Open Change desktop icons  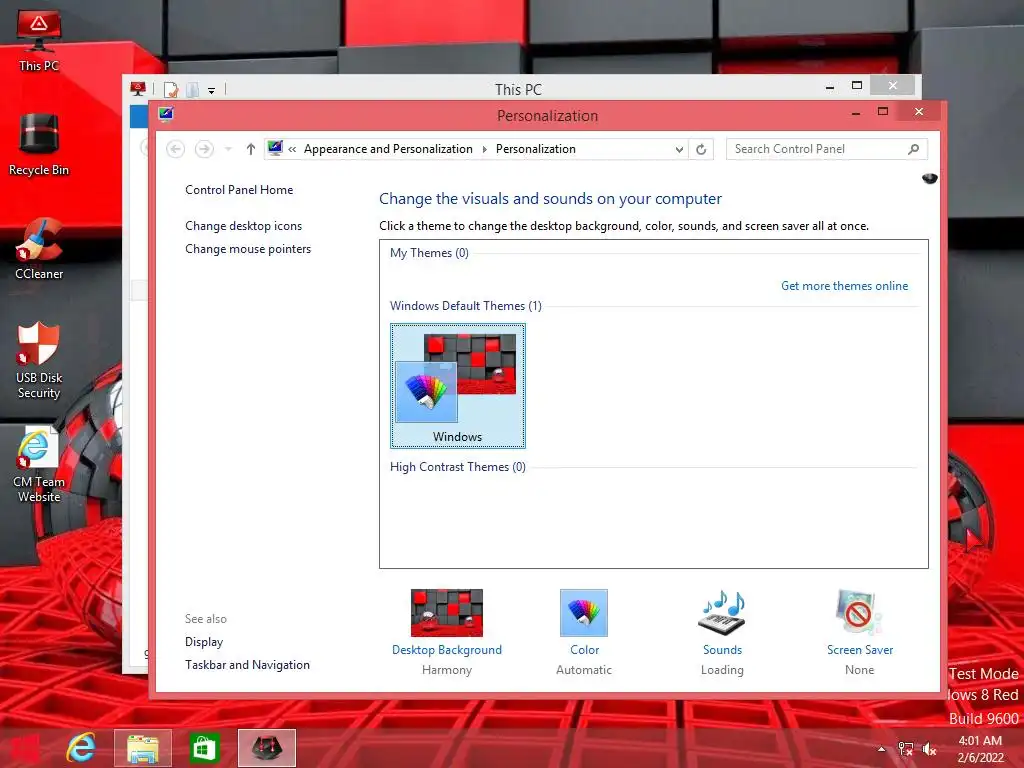pos(244,225)
